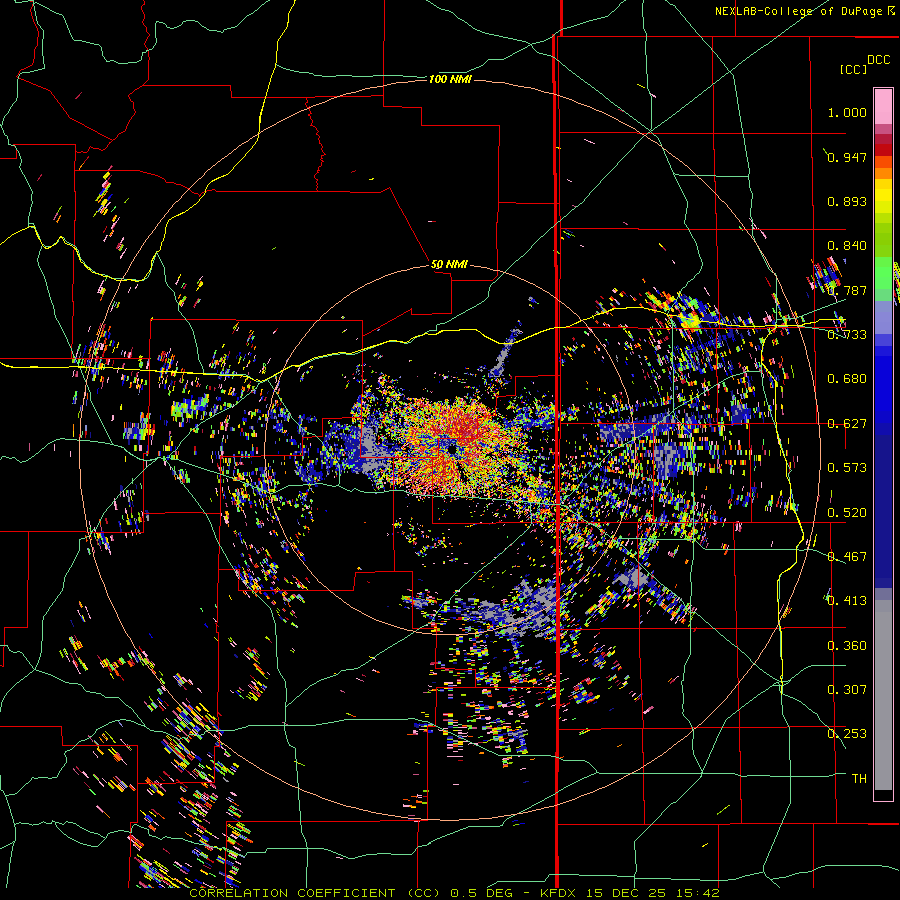Click the 0.787 scale value
Screen dimensions: 900x900
pyautogui.click(x=847, y=290)
